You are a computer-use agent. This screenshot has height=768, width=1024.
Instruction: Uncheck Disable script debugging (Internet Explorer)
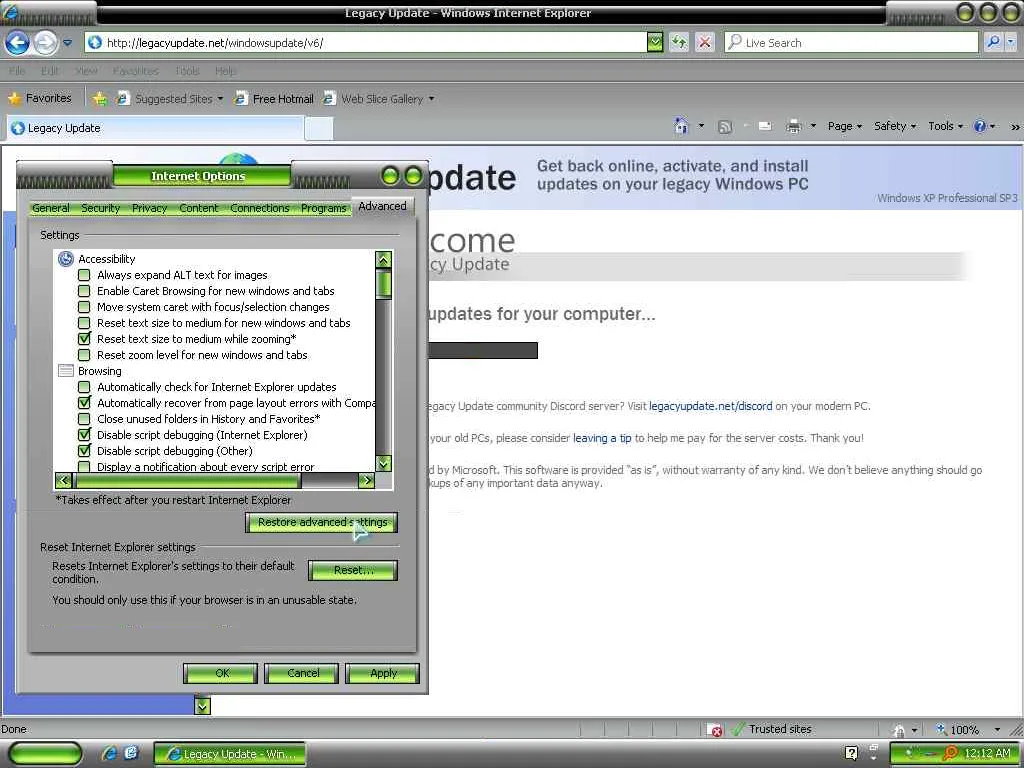tap(84, 435)
